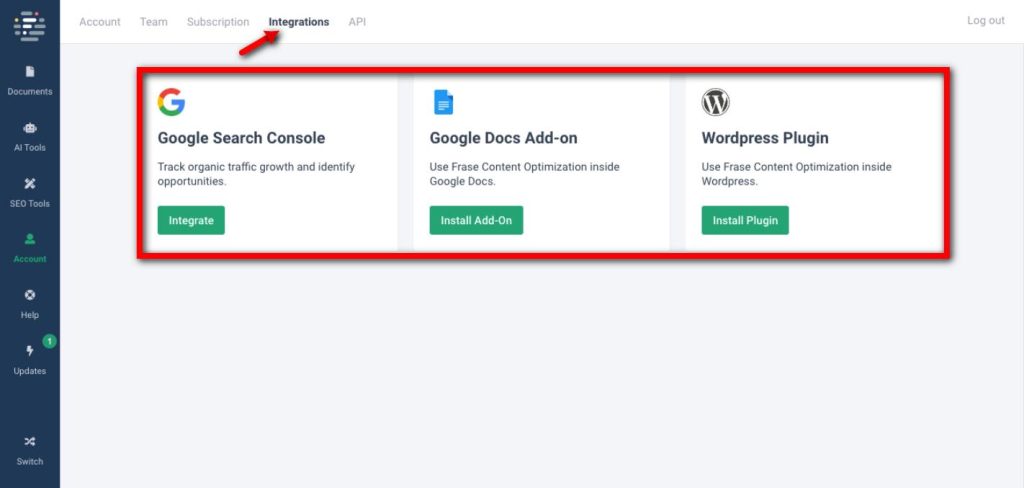Open SEO Tools icon in sidebar
This screenshot has height=488, width=1024.
[x=30, y=184]
